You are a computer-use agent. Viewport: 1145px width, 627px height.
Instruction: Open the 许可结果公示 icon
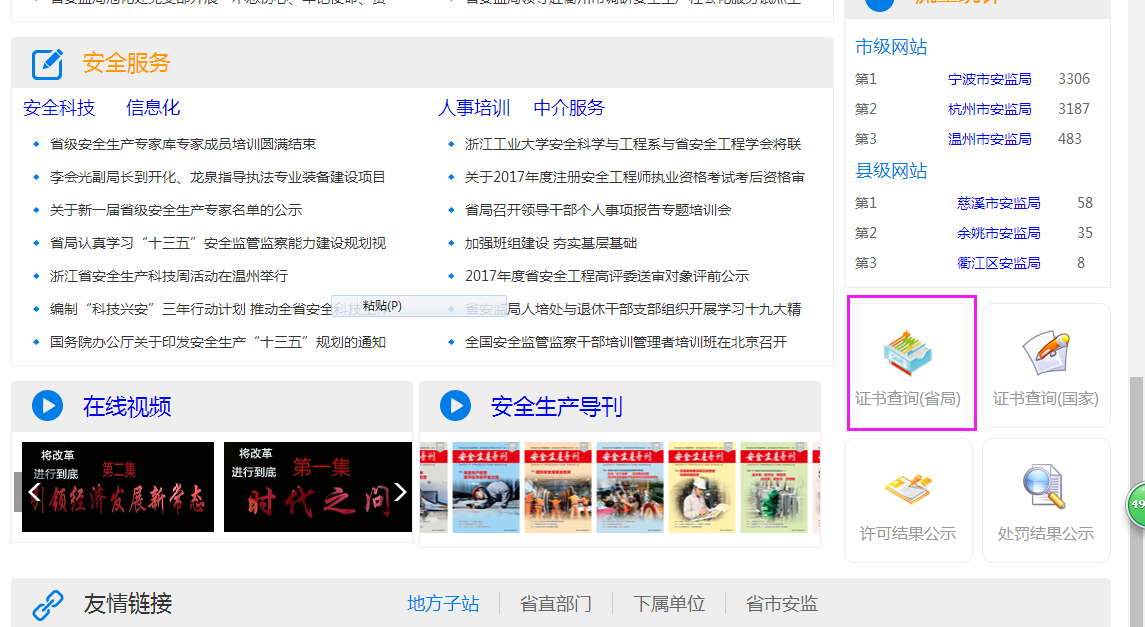[908, 488]
